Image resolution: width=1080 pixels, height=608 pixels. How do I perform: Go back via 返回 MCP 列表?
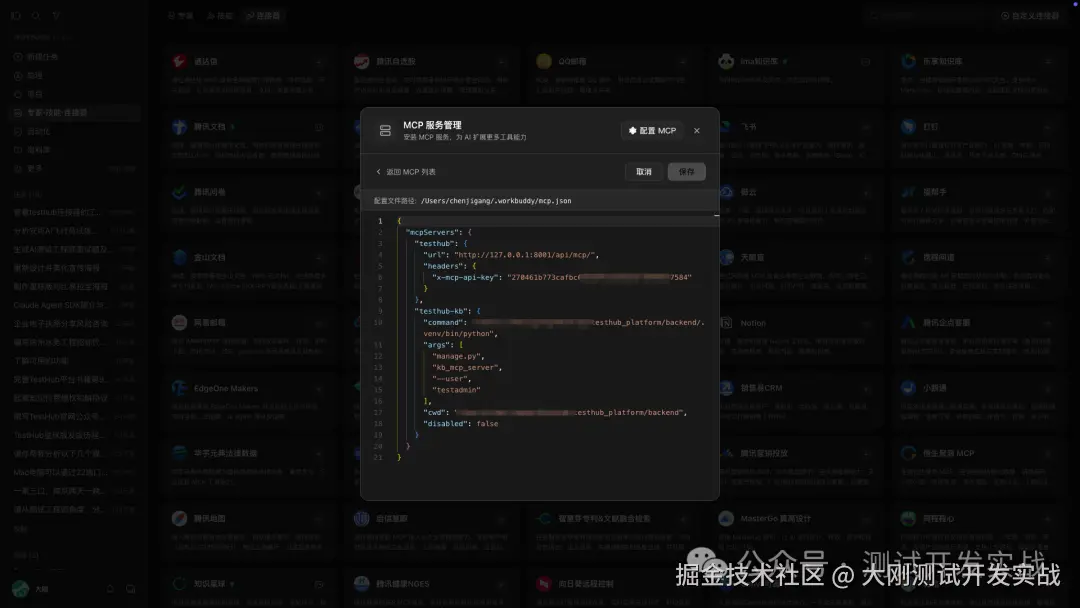pyautogui.click(x=411, y=171)
